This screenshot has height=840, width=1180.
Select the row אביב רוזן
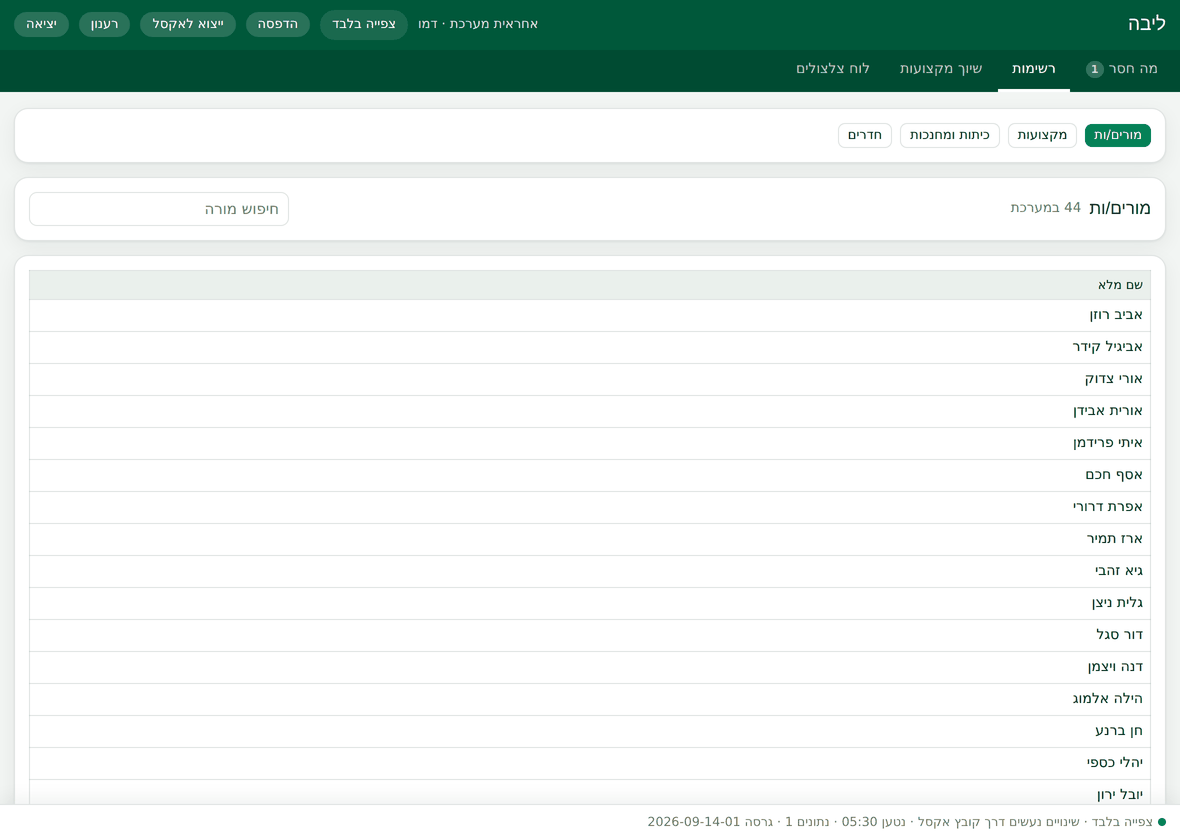pos(590,315)
